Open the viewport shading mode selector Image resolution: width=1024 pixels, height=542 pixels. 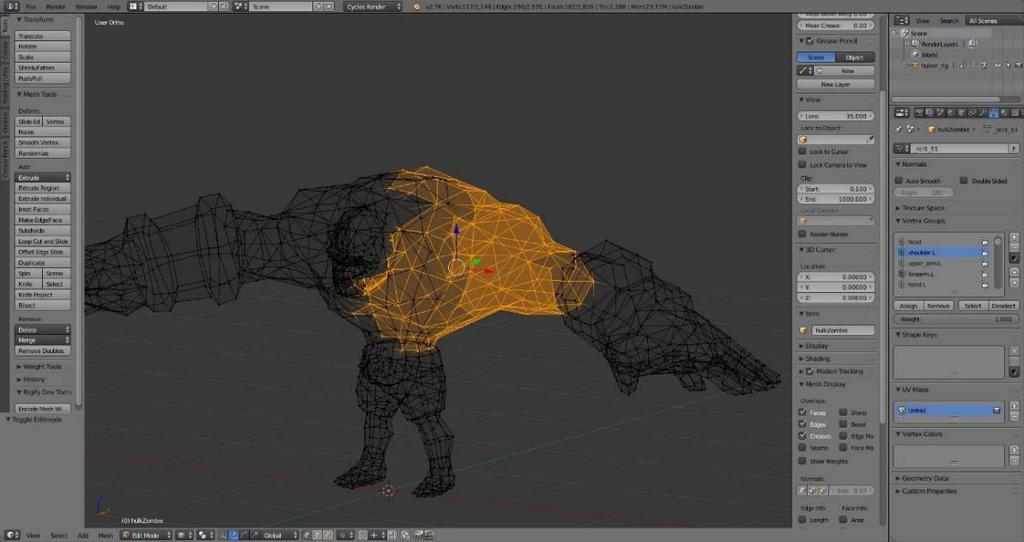pos(184,535)
